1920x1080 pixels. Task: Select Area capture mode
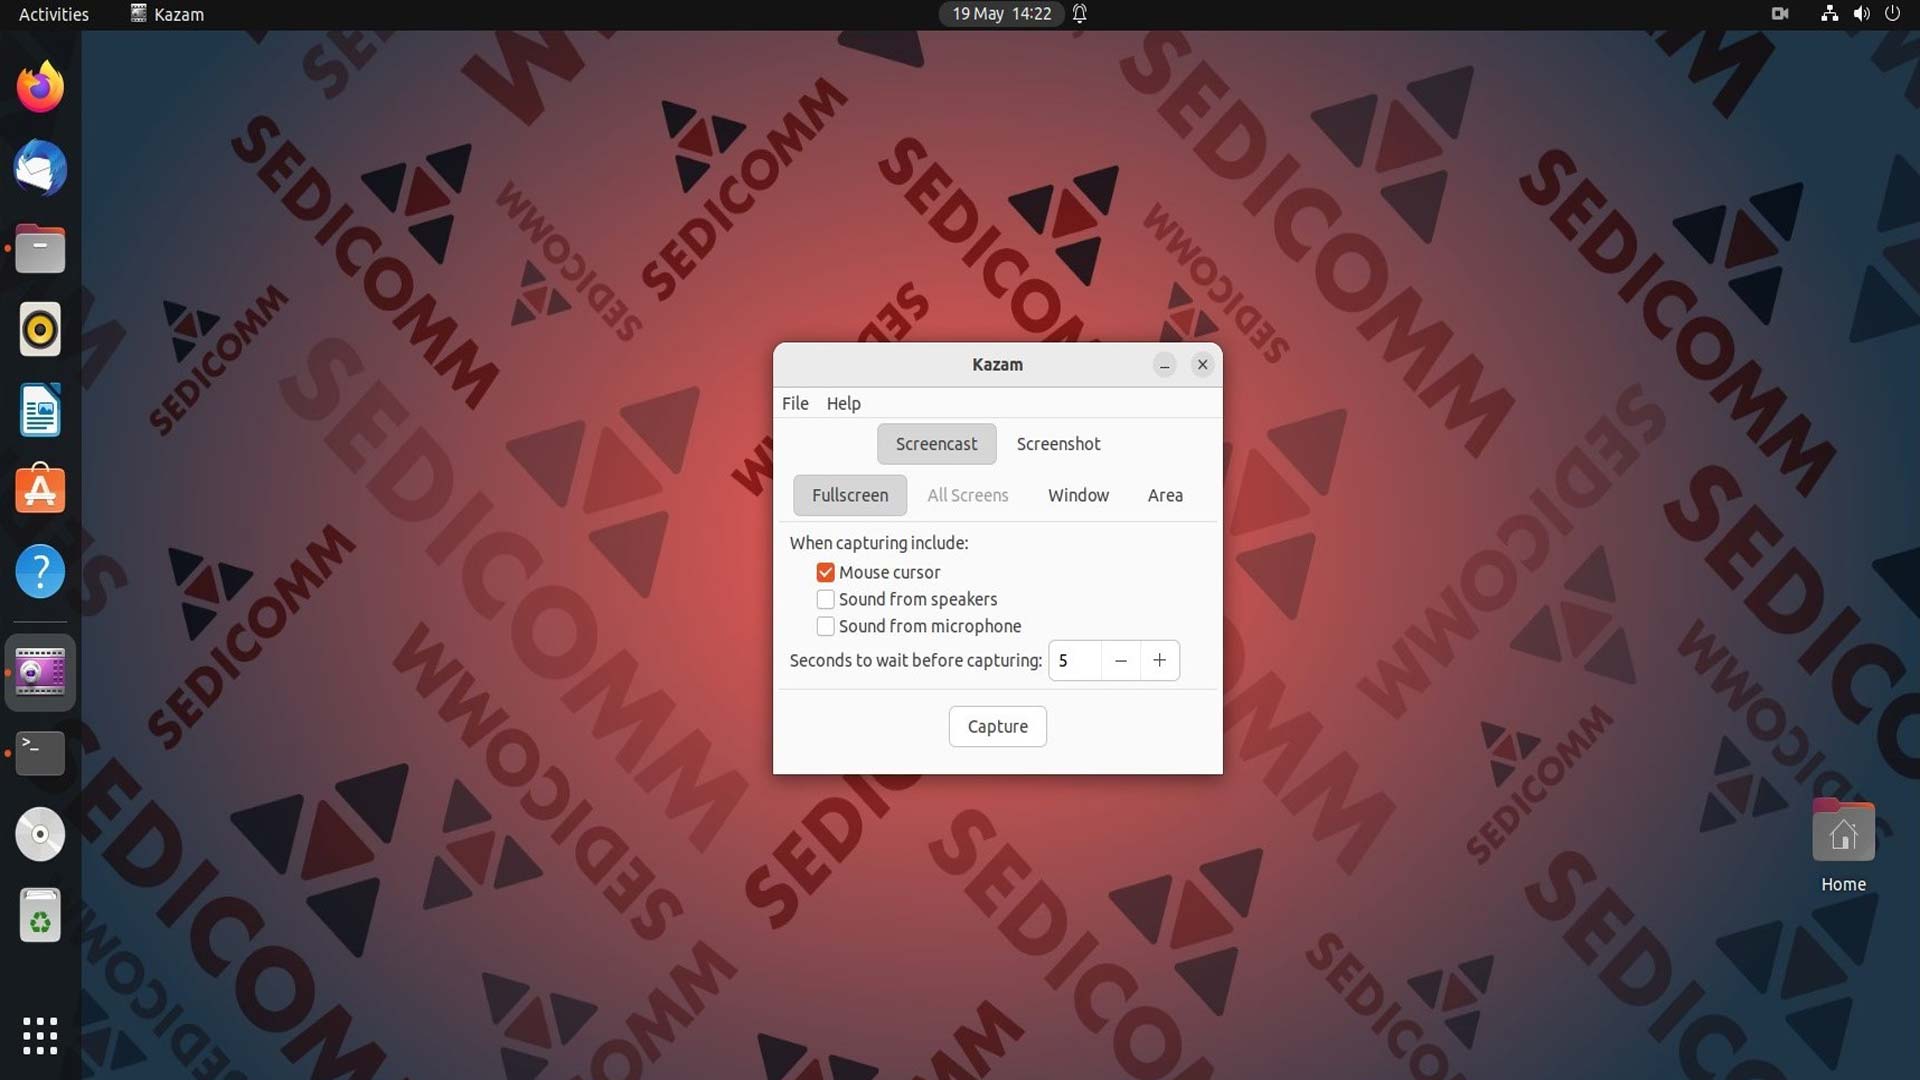[x=1165, y=495]
